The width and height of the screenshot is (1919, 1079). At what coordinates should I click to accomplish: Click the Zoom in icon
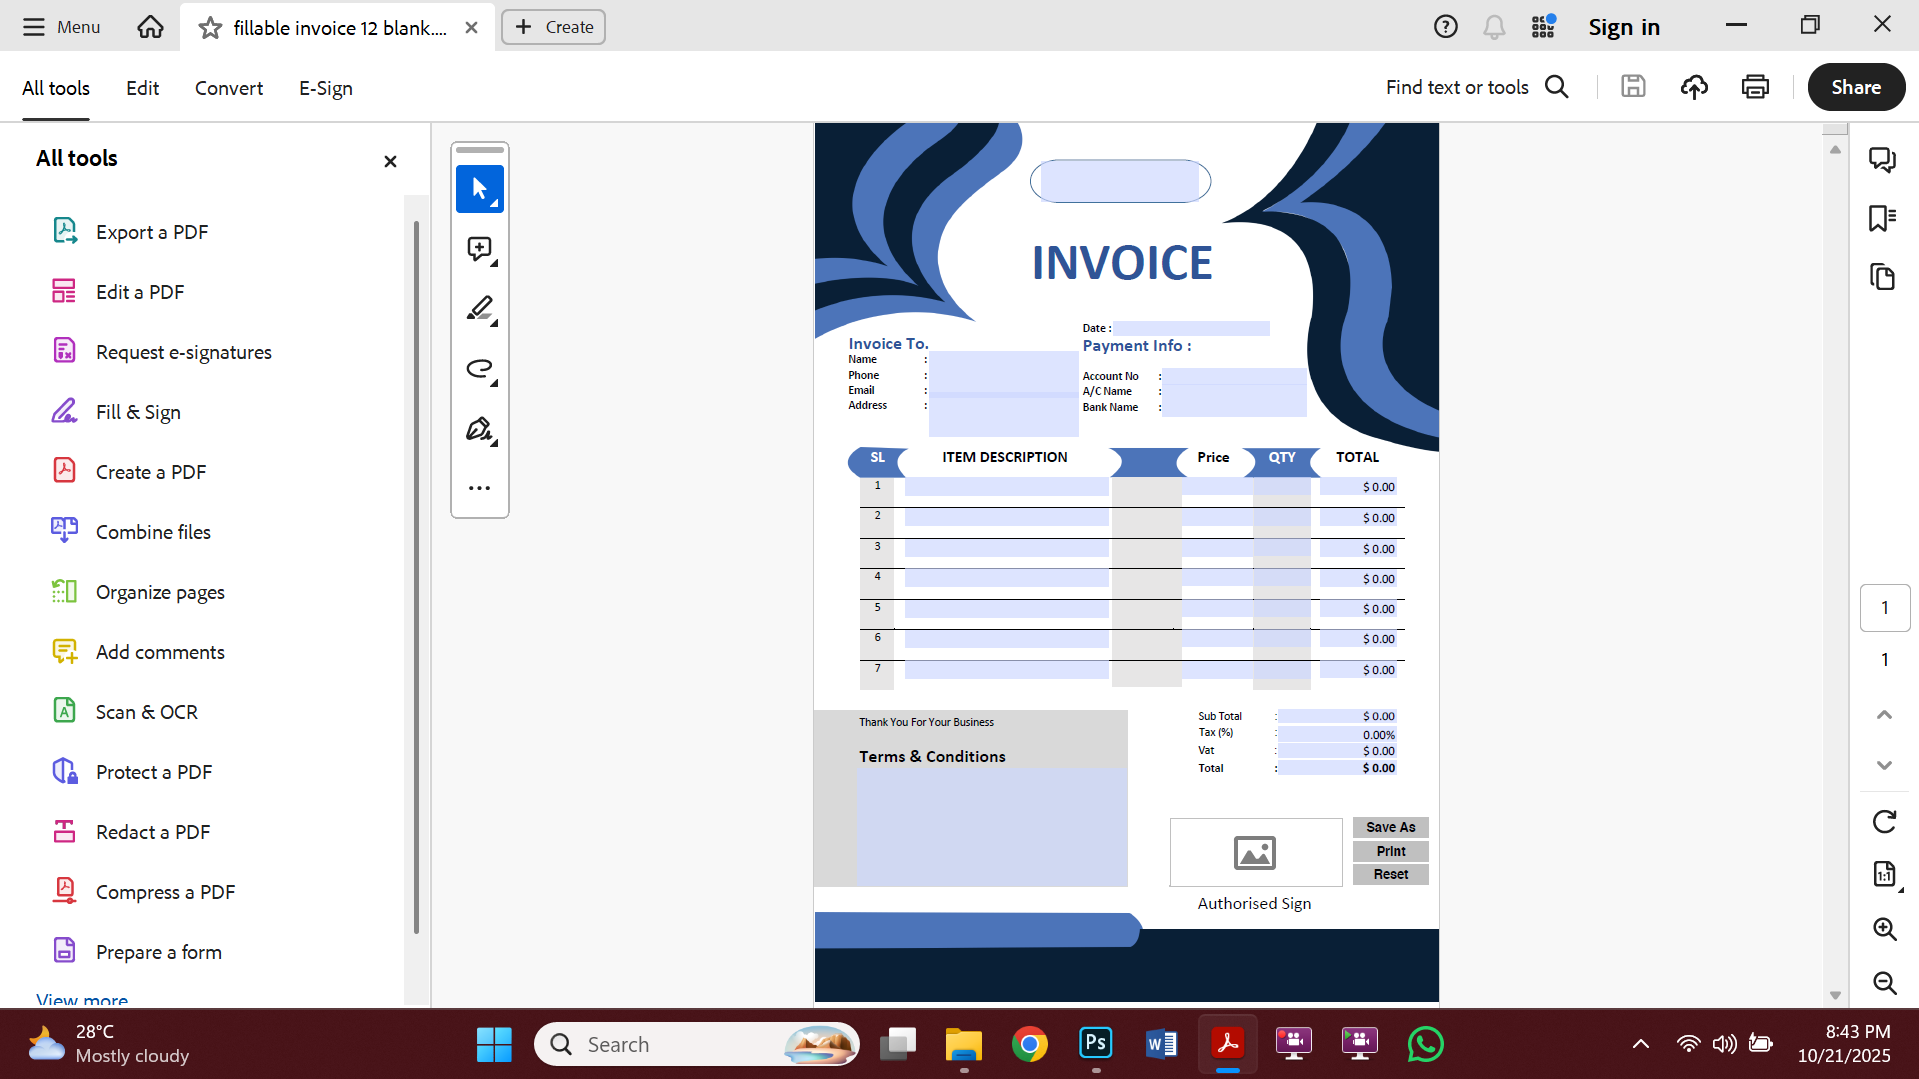coord(1886,929)
